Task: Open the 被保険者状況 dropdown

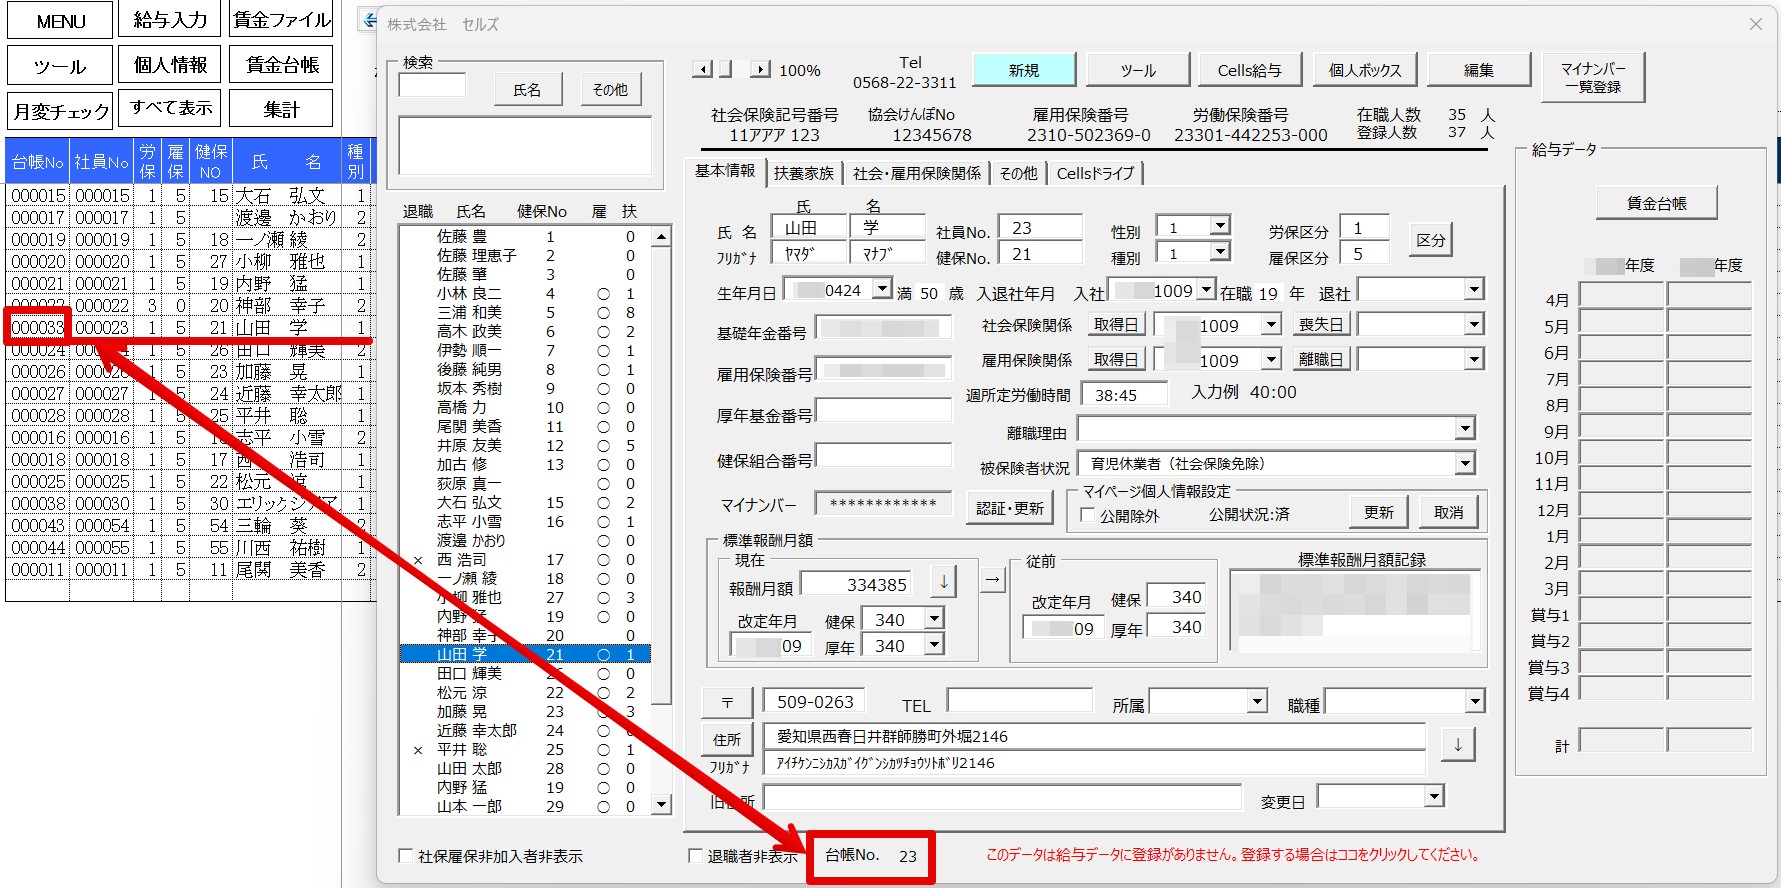Action: coord(1464,463)
